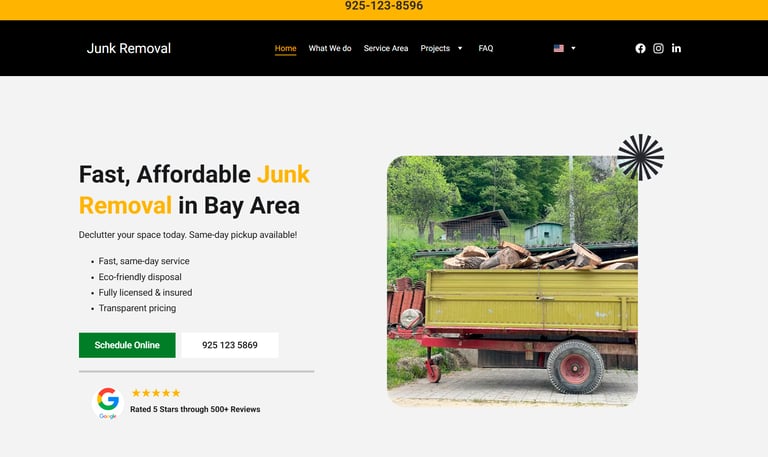Go to the Home menu item
Screen dimensions: 768x457
(286, 48)
